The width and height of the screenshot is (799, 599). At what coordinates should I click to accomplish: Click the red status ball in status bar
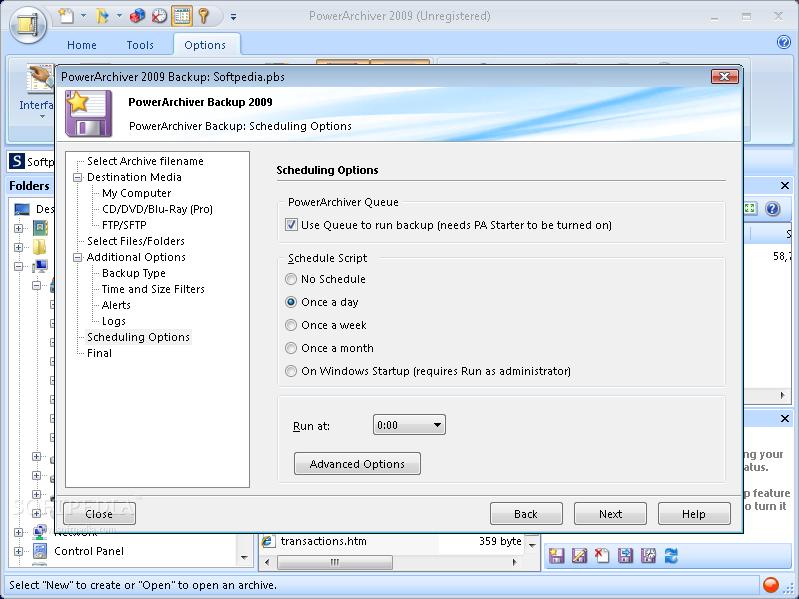tap(770, 584)
